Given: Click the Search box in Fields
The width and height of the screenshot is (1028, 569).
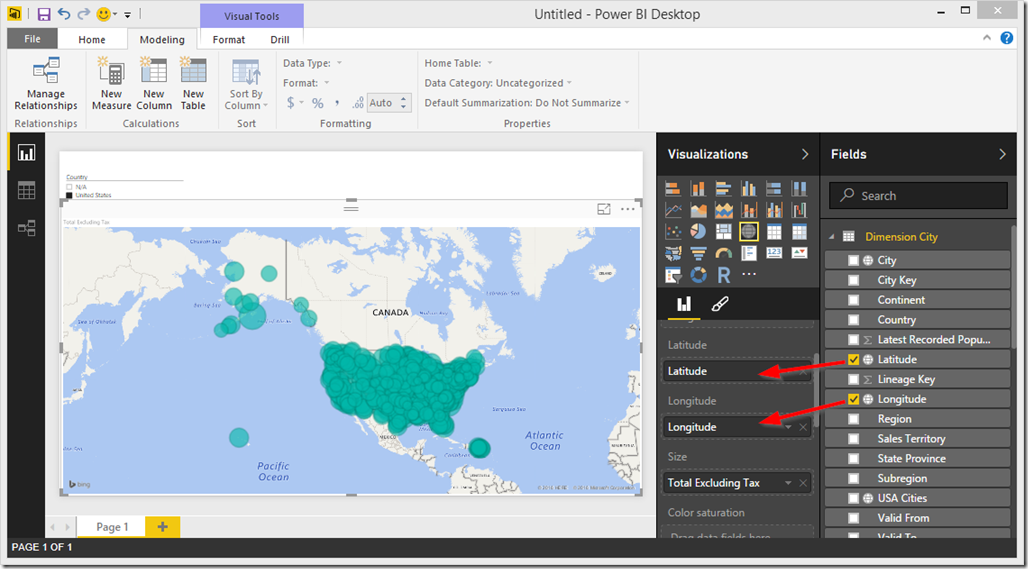Looking at the screenshot, I should [x=918, y=195].
